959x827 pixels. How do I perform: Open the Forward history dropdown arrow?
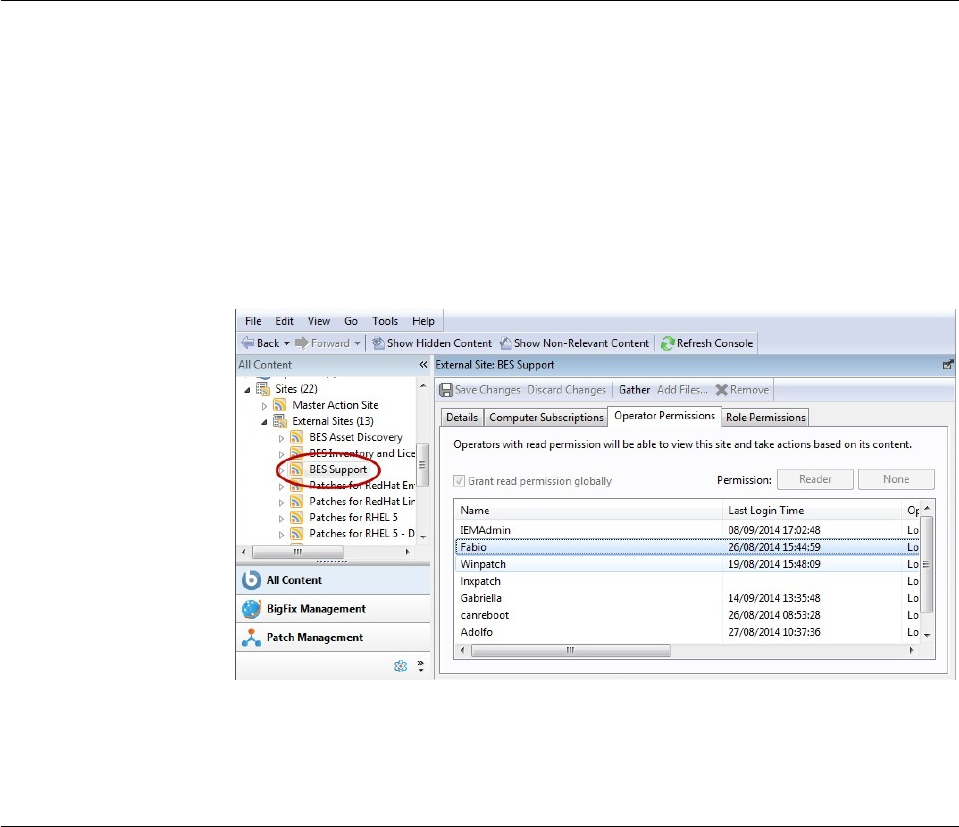tap(357, 344)
